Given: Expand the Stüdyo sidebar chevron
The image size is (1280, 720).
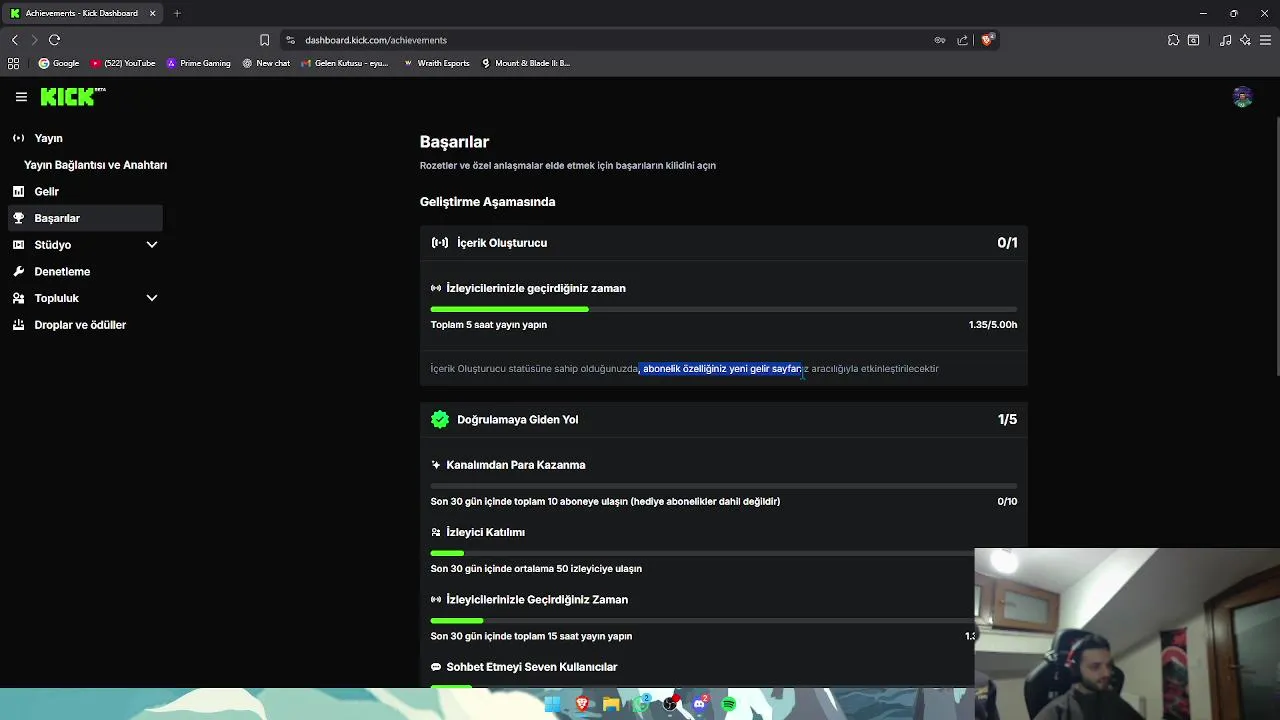Looking at the screenshot, I should [x=152, y=245].
